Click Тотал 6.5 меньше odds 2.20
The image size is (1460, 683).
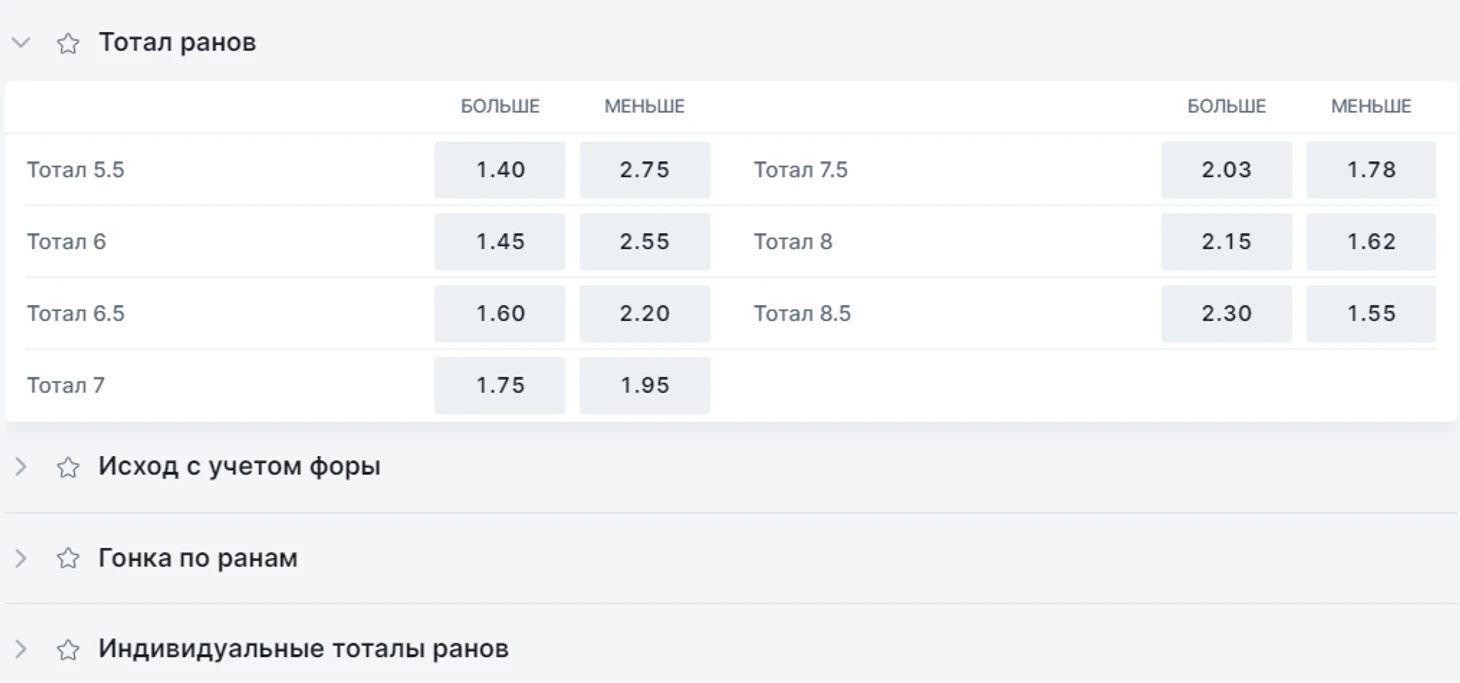pyautogui.click(x=645, y=314)
